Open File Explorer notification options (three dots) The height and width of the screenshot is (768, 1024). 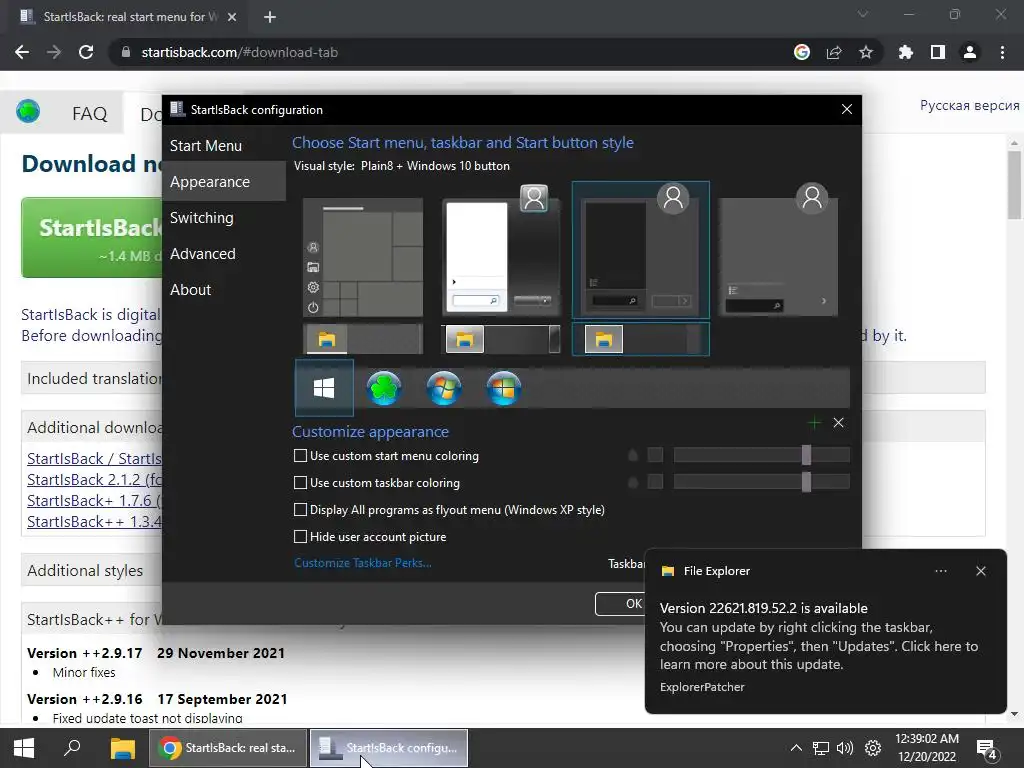click(x=940, y=571)
